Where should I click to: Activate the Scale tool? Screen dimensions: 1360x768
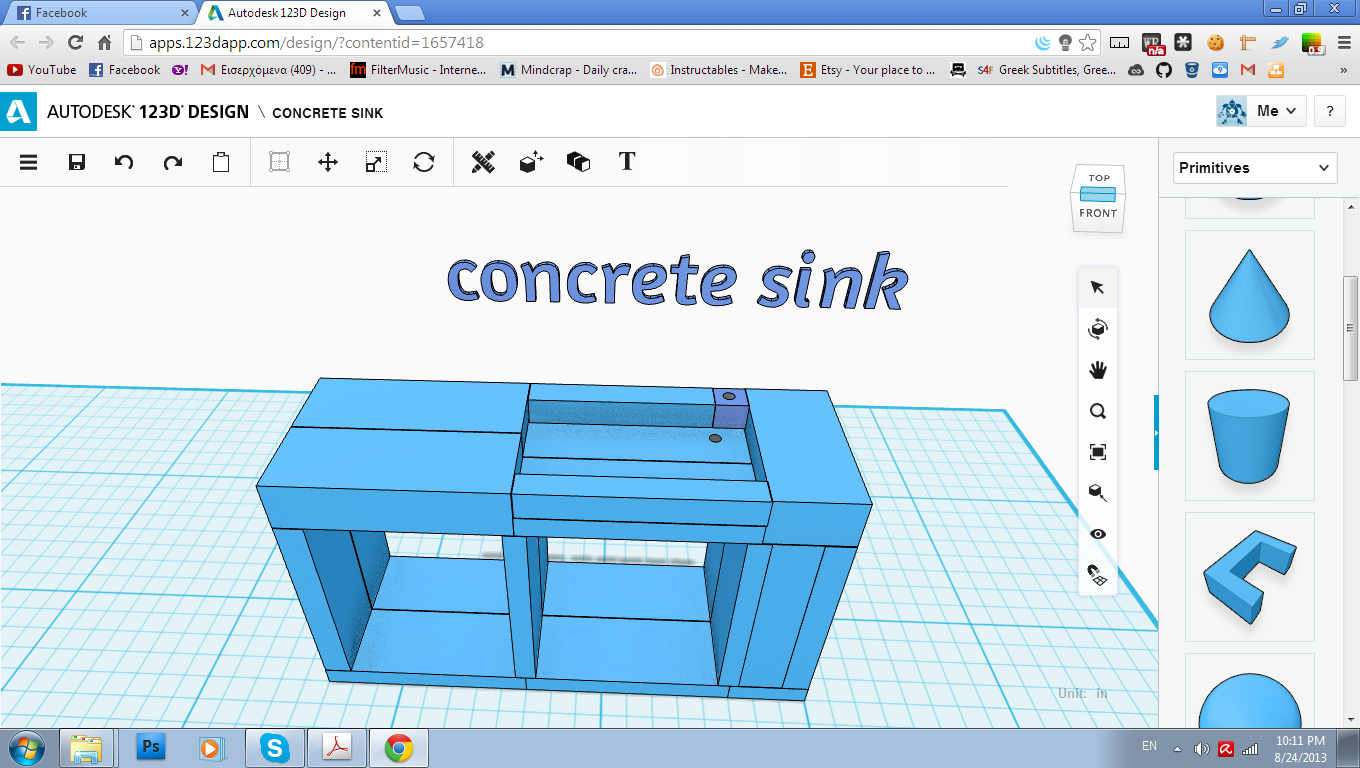377,161
